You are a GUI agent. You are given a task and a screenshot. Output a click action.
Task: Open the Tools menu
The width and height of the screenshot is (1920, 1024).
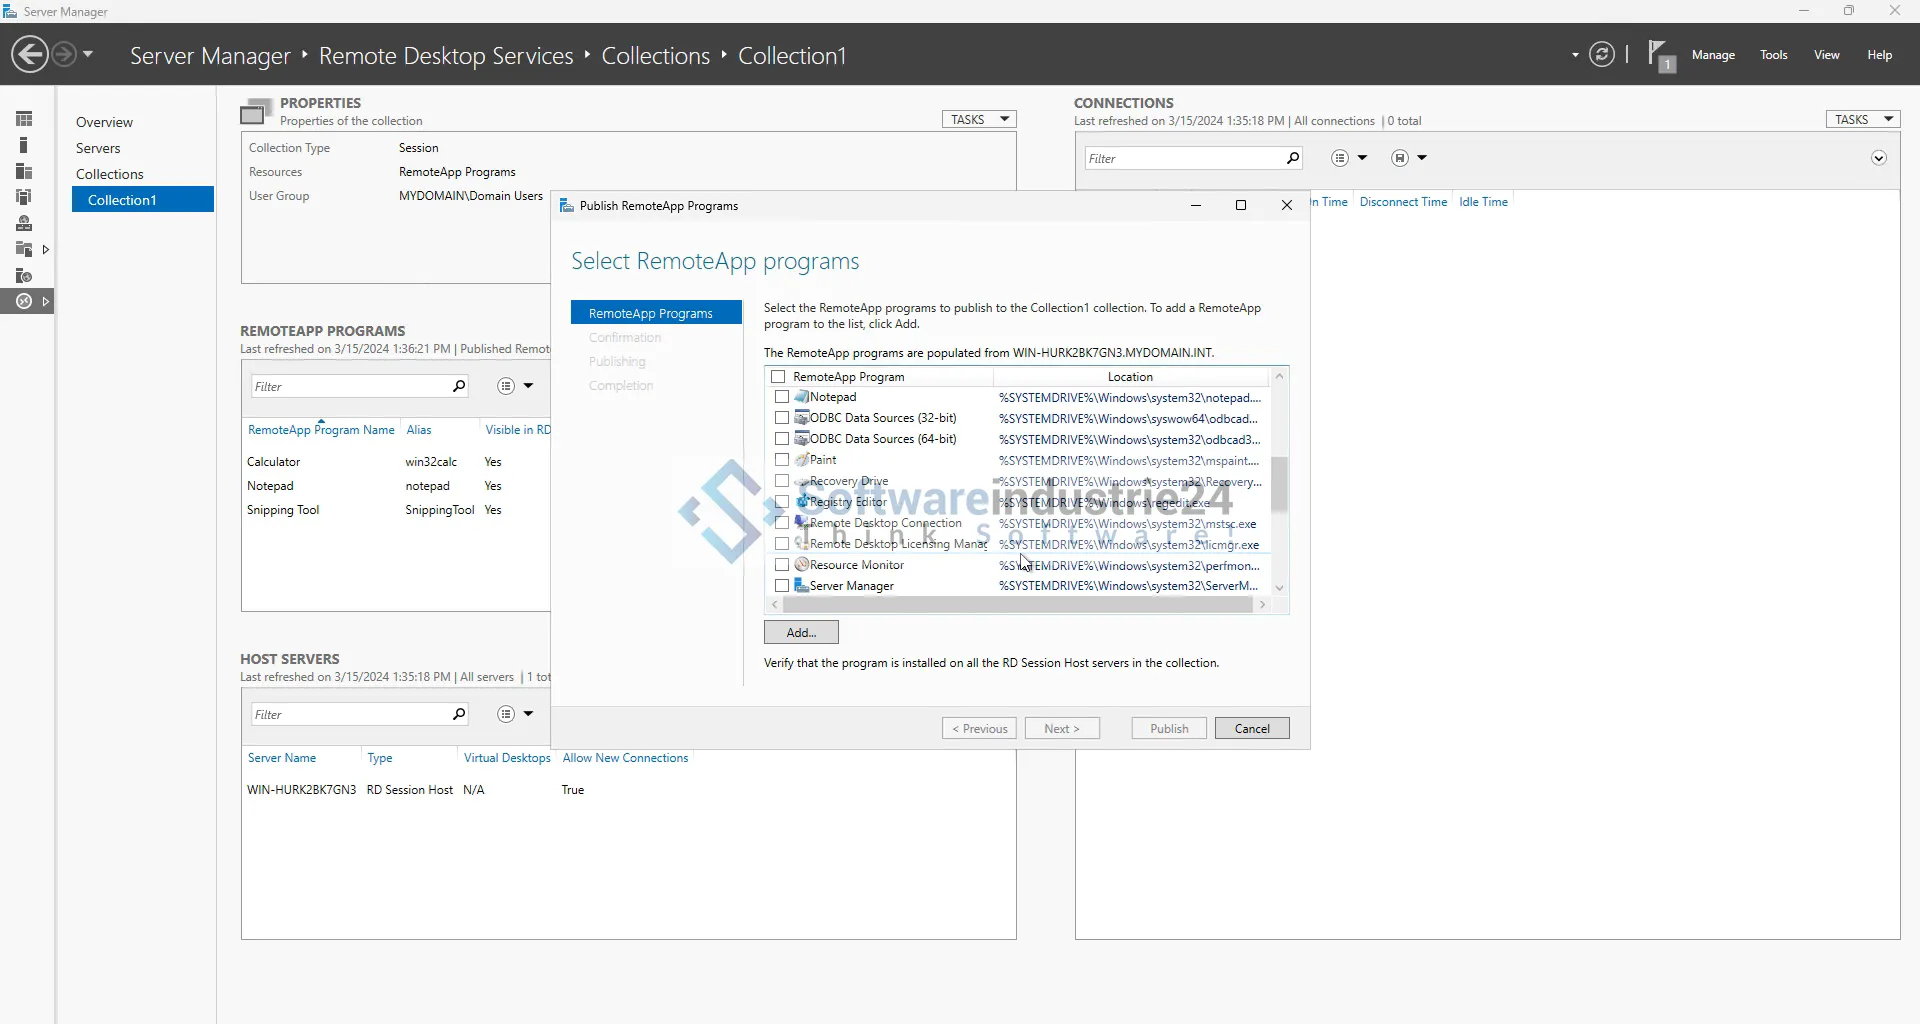tap(1773, 55)
